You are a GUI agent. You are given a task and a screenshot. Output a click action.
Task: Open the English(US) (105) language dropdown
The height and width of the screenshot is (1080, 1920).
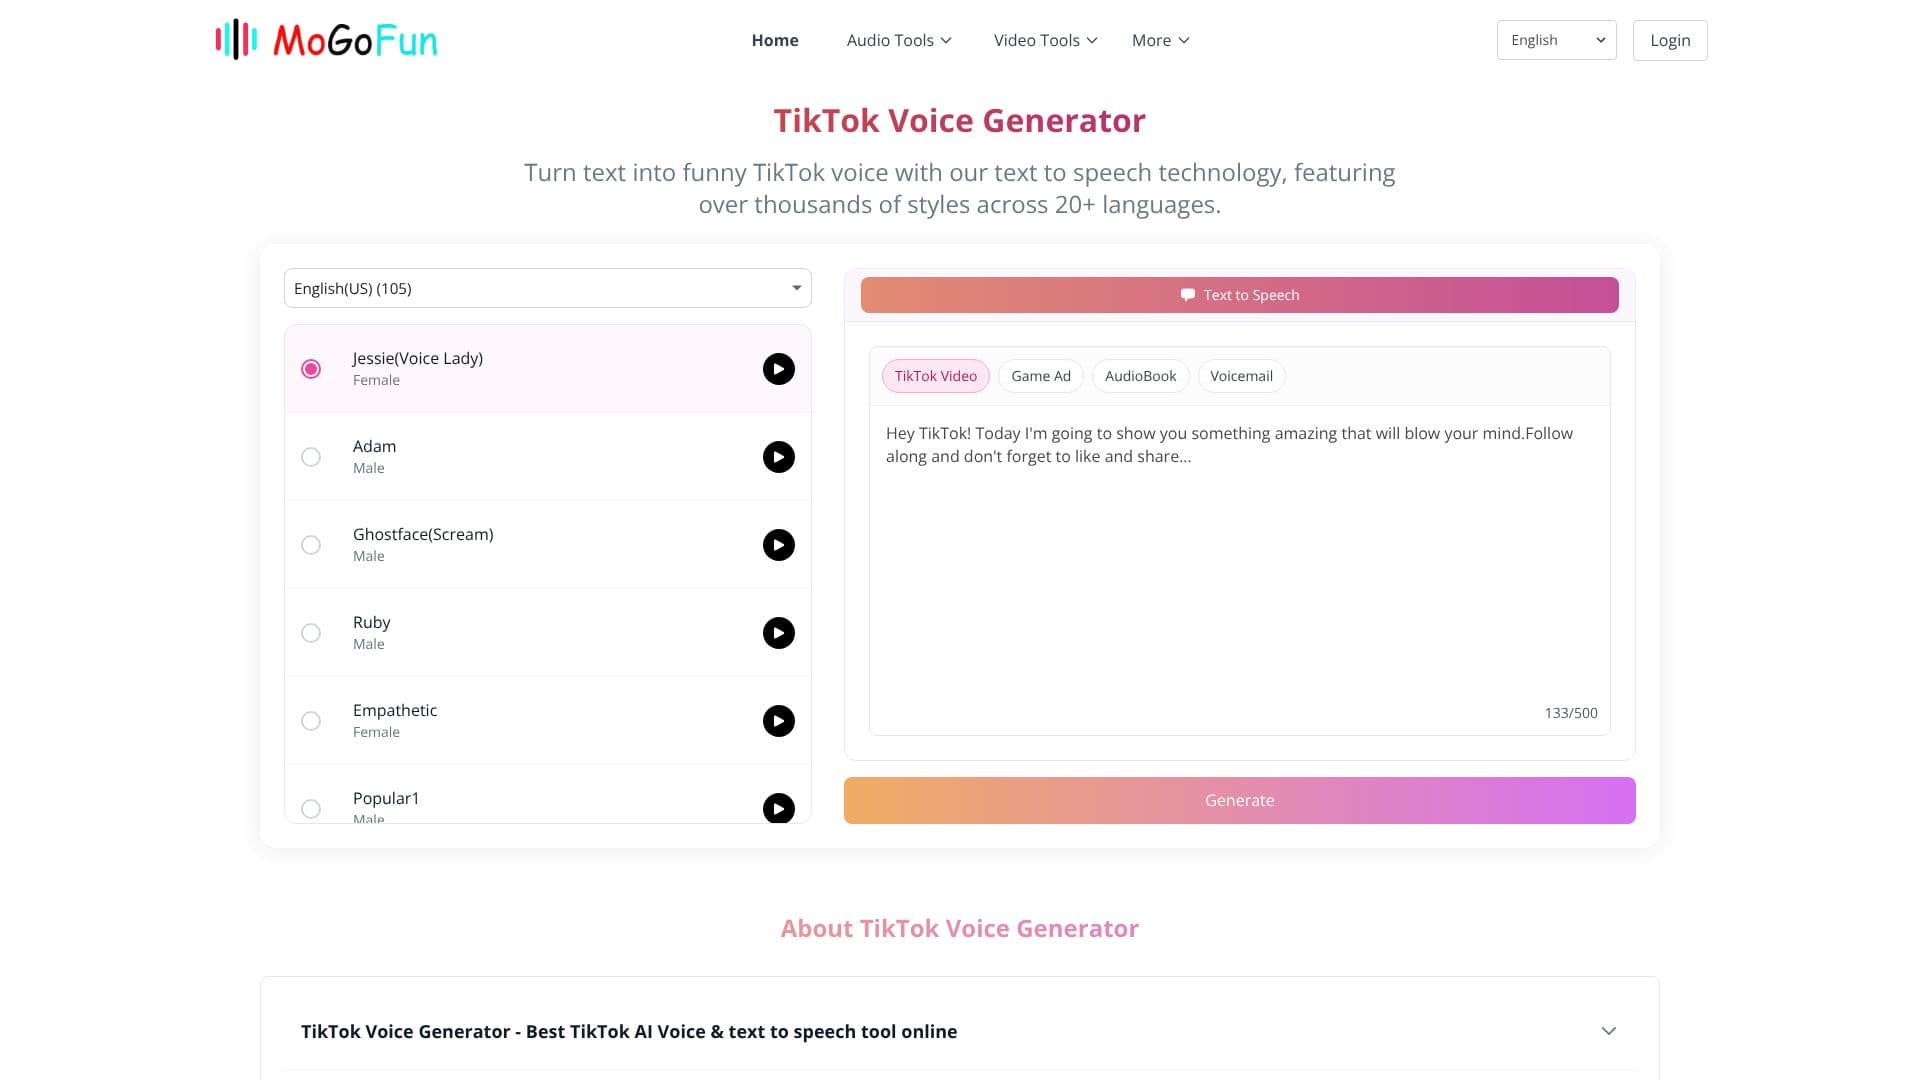[x=547, y=288]
